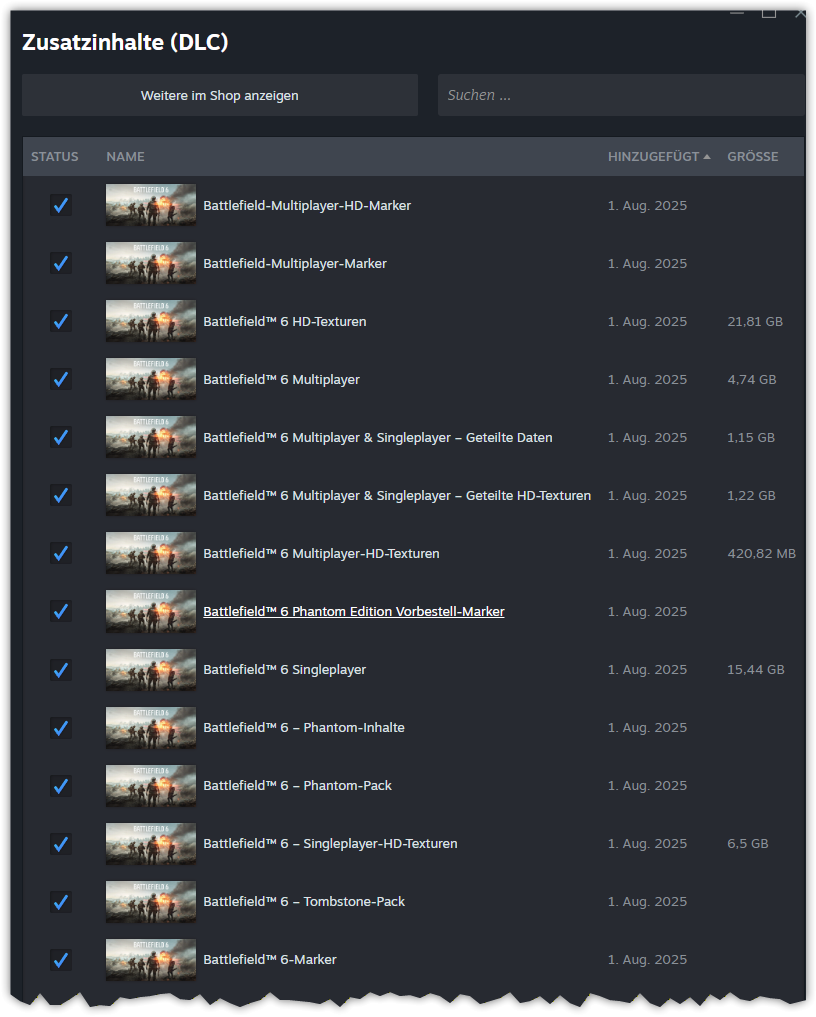Open thumbnail of Battlefield-Multiplayer-HD-Marker

[x=150, y=205]
